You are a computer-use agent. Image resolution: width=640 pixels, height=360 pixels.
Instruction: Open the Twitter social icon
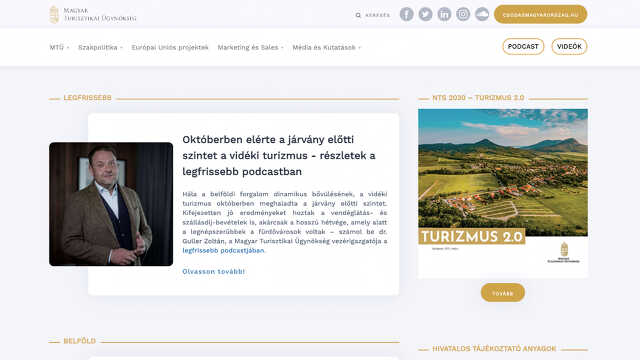(x=425, y=14)
